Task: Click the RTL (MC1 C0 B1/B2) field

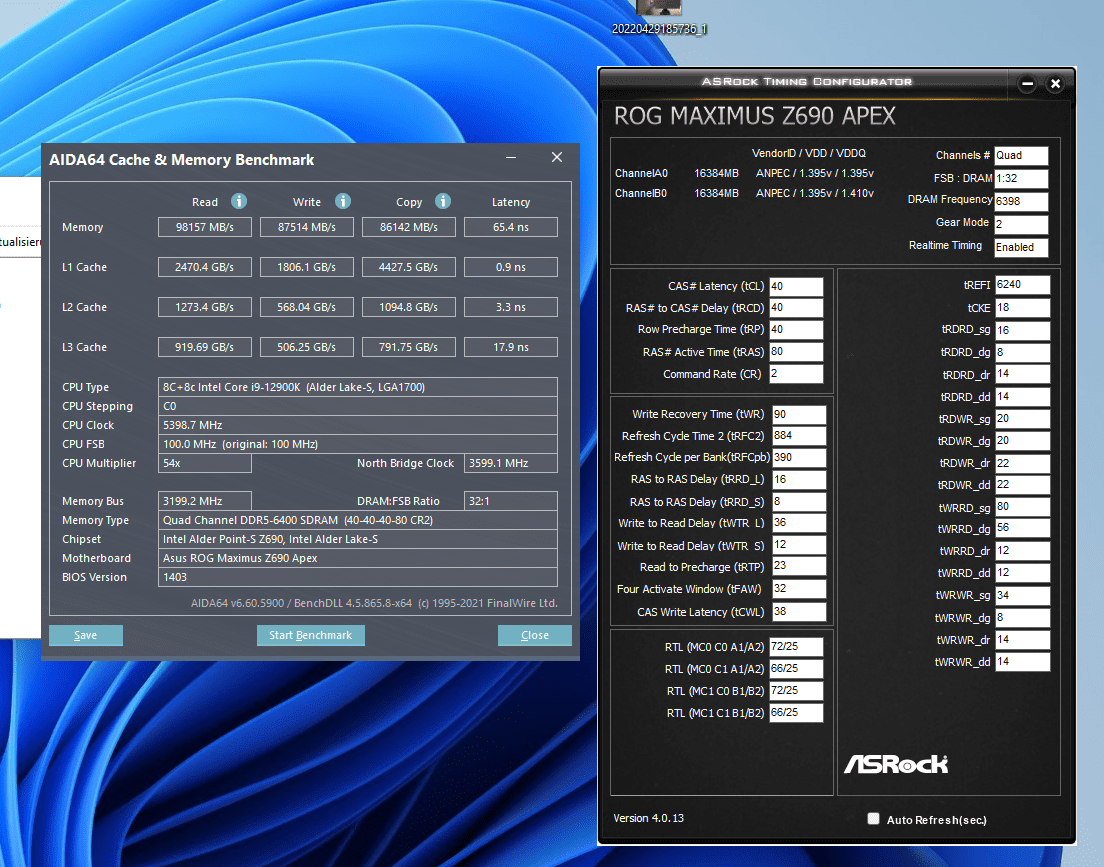Action: coord(796,691)
